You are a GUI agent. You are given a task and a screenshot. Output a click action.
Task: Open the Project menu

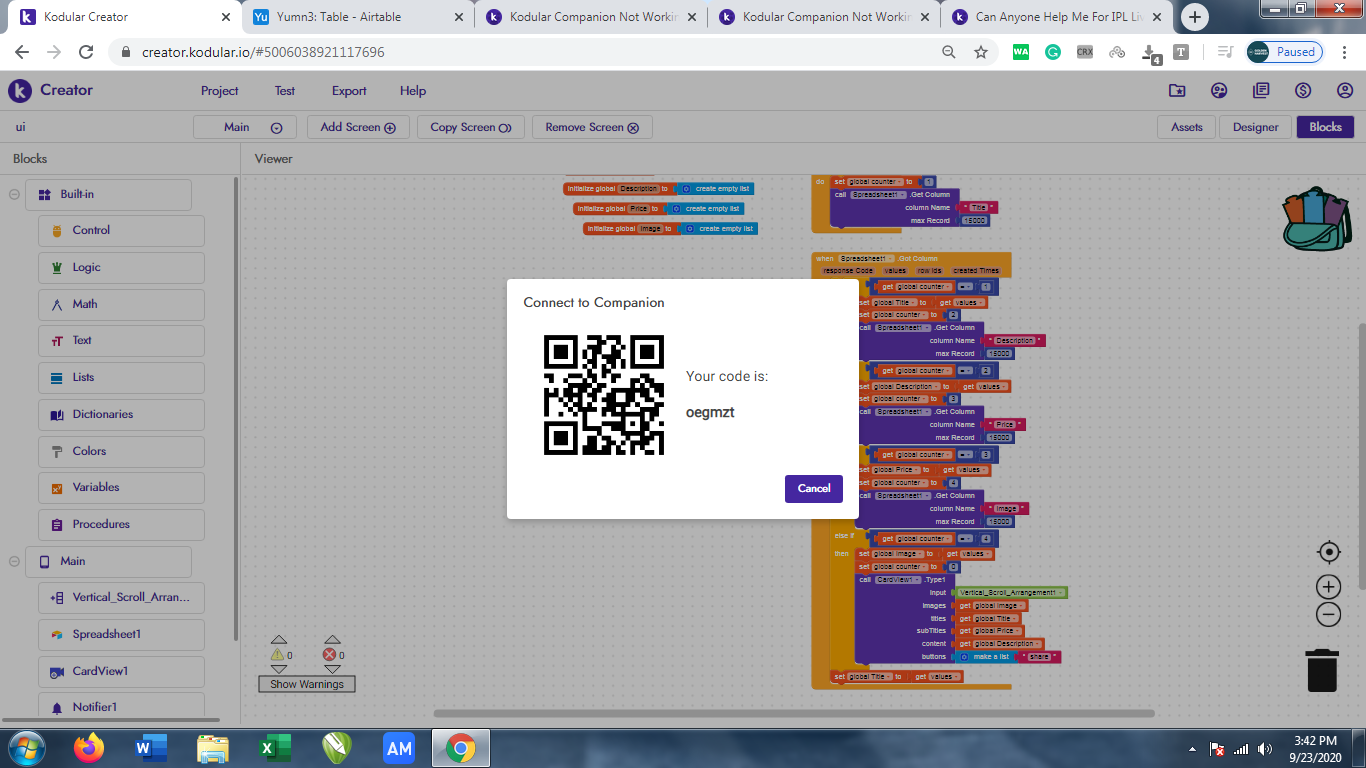click(219, 90)
